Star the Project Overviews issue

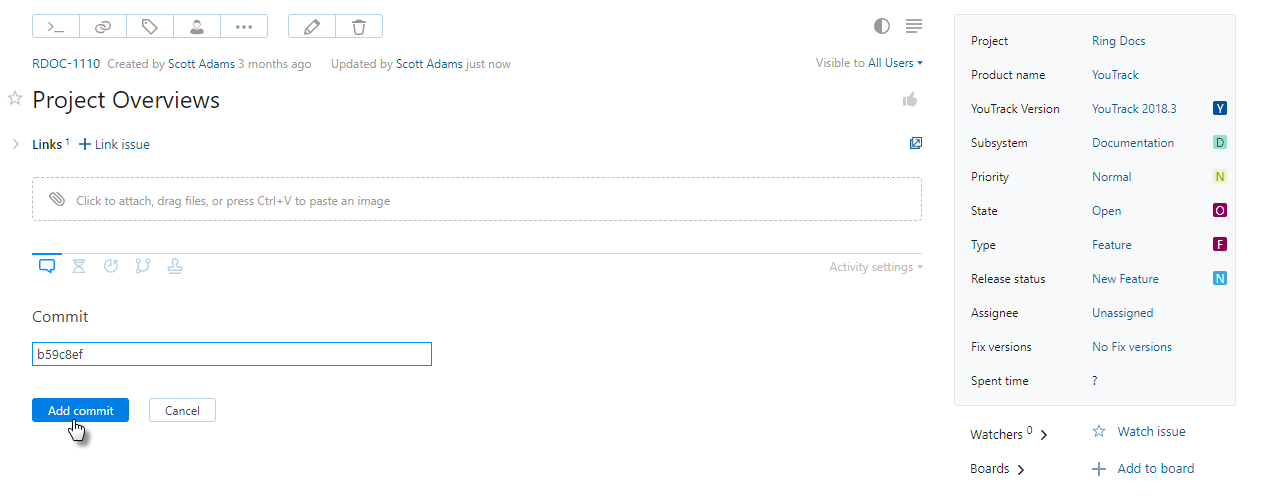pyautogui.click(x=15, y=98)
